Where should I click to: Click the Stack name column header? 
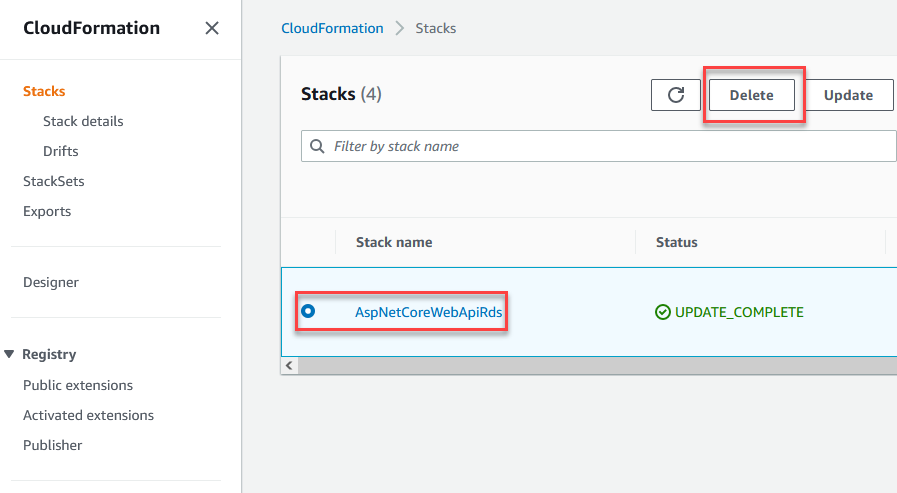coord(394,242)
